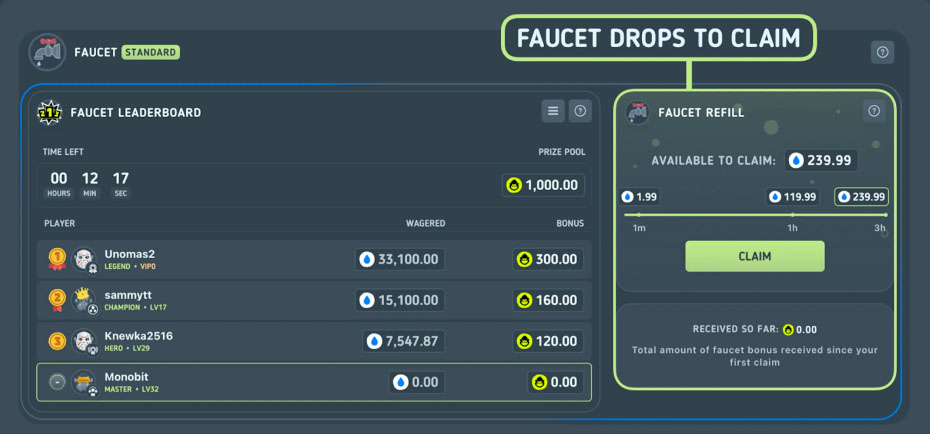This screenshot has height=434, width=930.
Task: Click the 1,000.00 prize pool amount
Action: 543,186
